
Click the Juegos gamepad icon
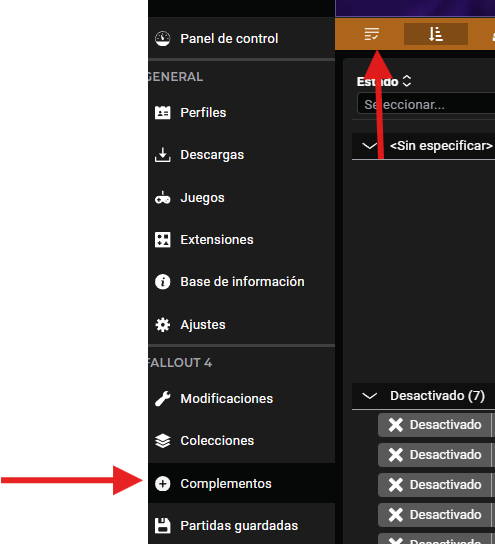[162, 198]
